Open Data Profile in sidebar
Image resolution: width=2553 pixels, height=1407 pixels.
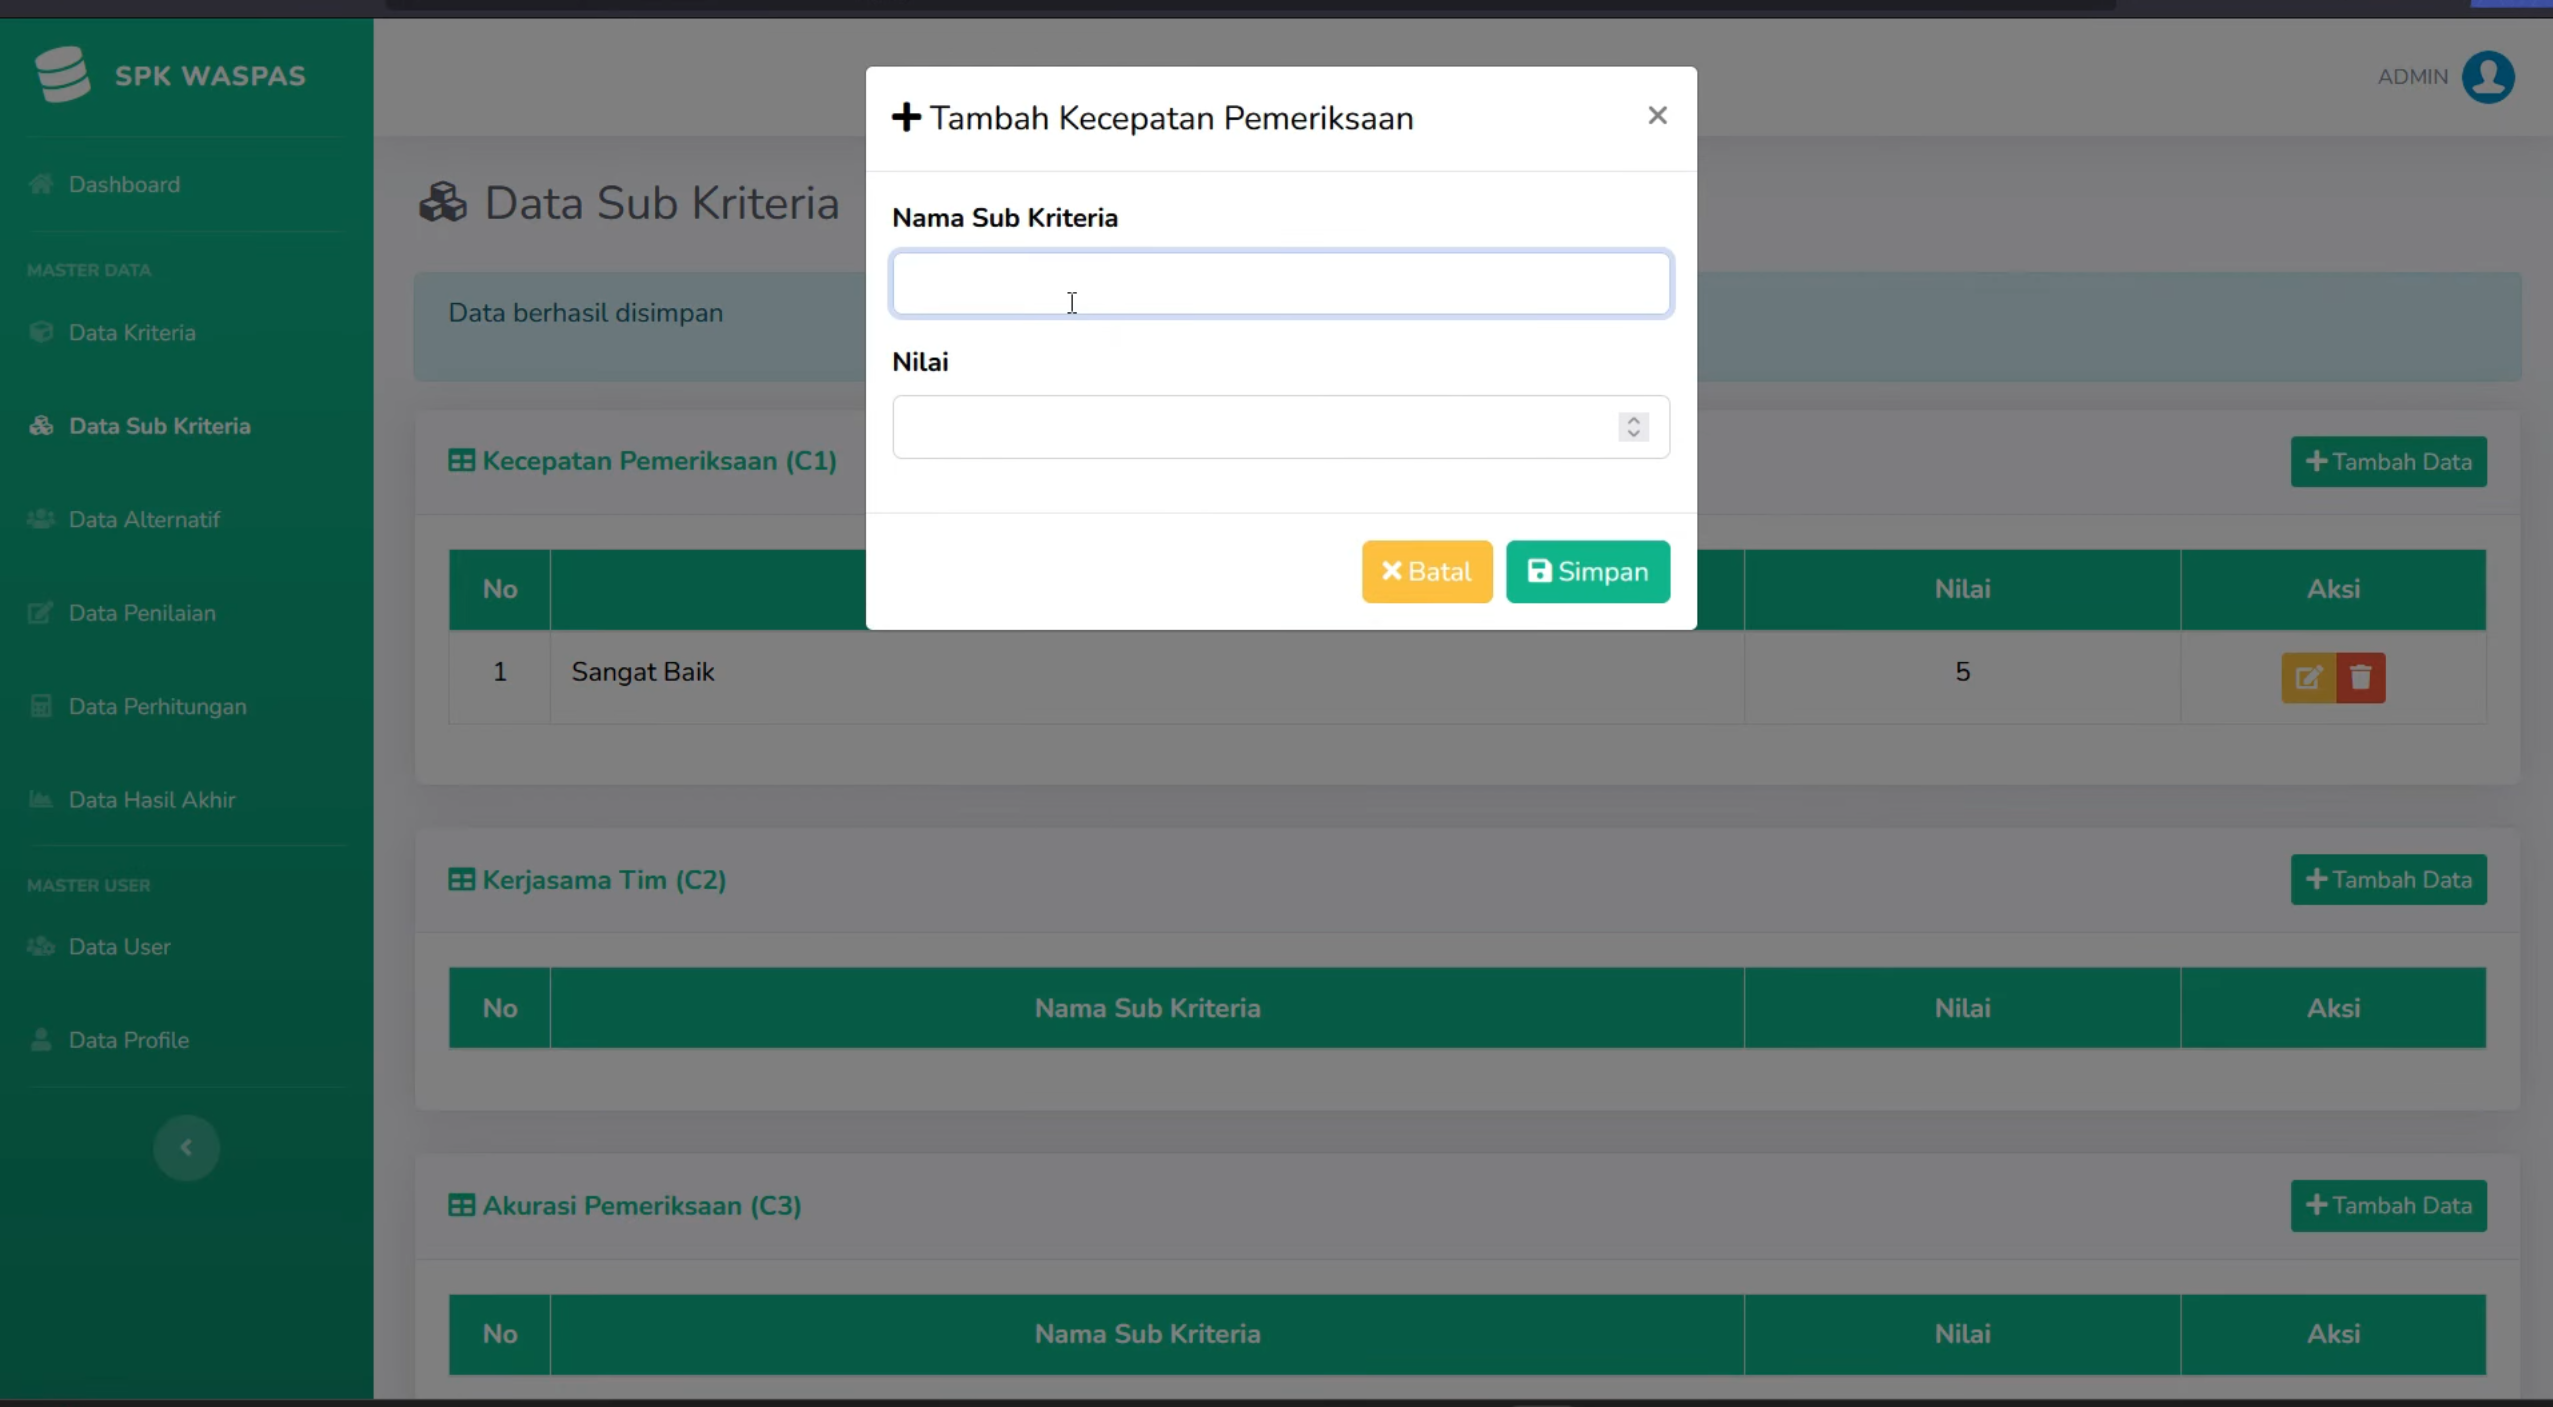point(129,1039)
